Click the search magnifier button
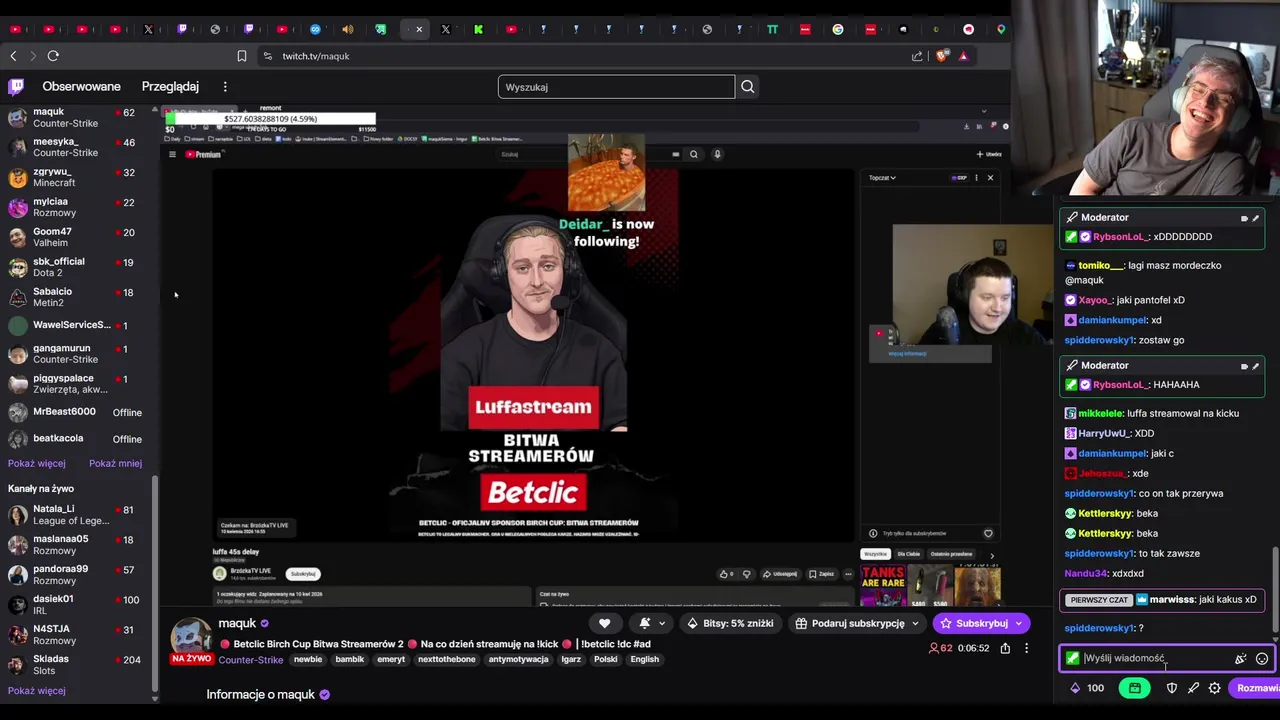The width and height of the screenshot is (1280, 720). tap(747, 87)
